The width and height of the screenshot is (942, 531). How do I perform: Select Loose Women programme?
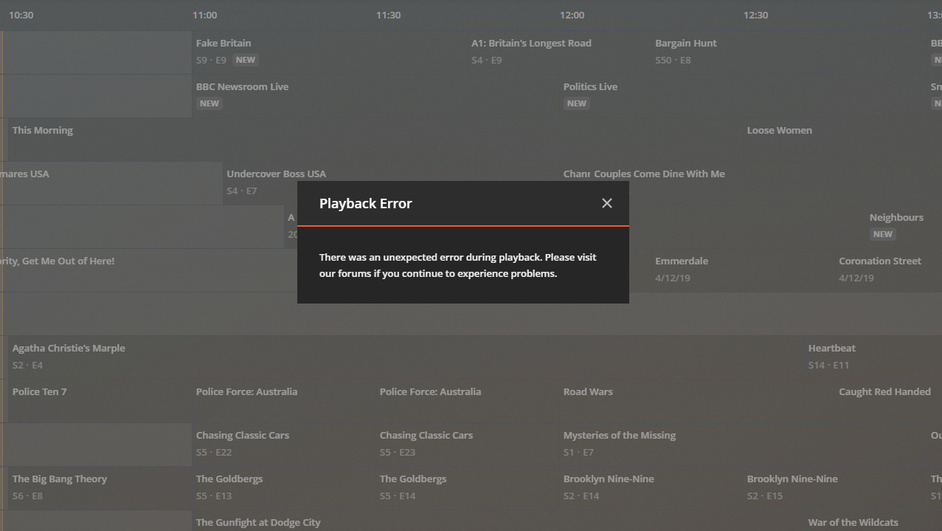pos(843,139)
